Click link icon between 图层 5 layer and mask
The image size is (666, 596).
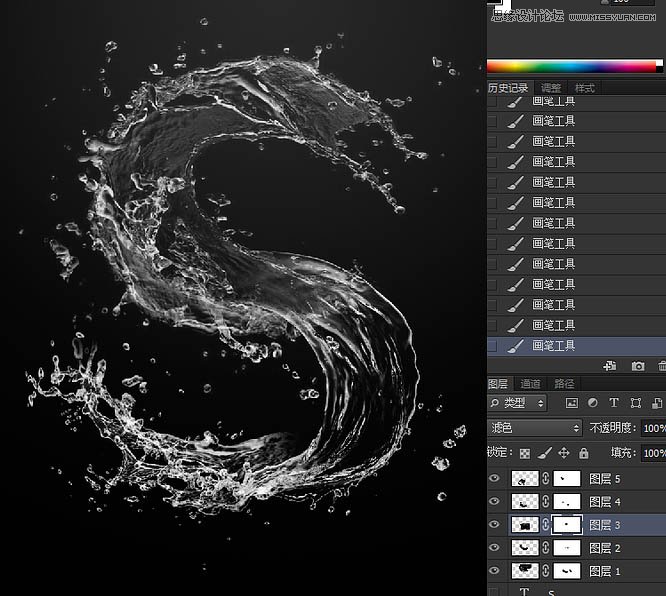[x=546, y=479]
